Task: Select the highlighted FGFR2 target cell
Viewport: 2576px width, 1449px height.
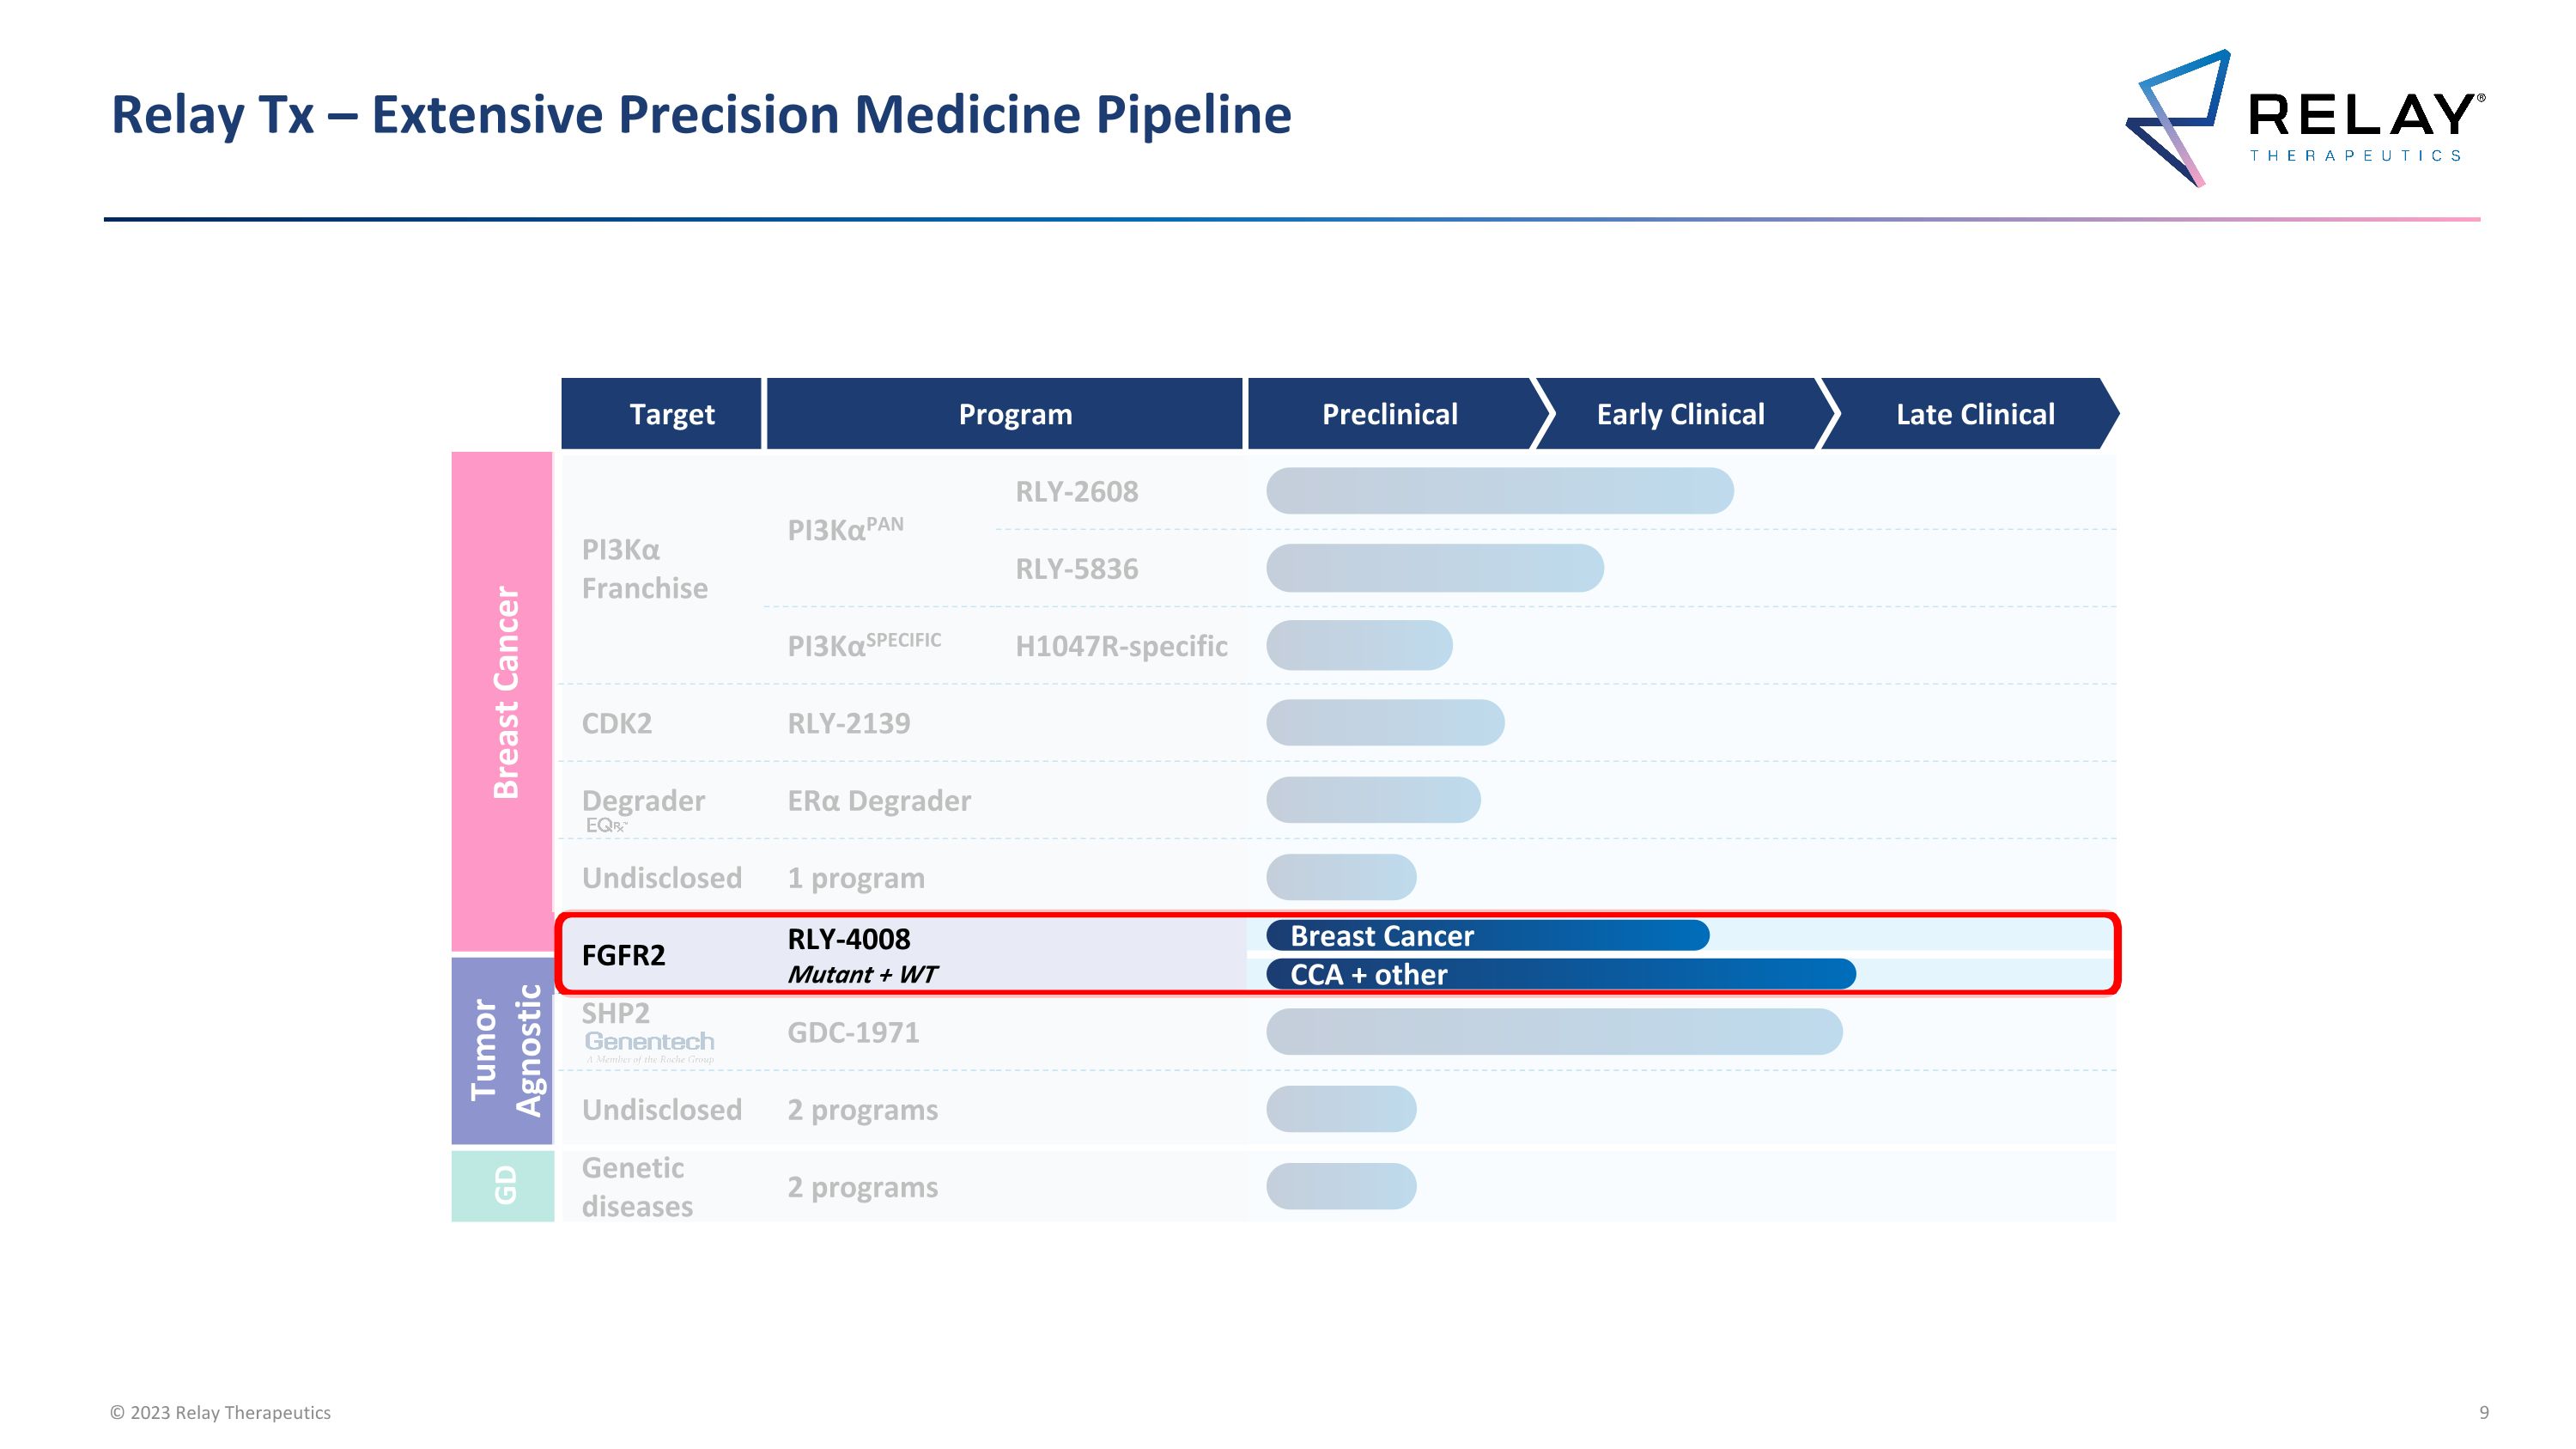Action: 623,956
